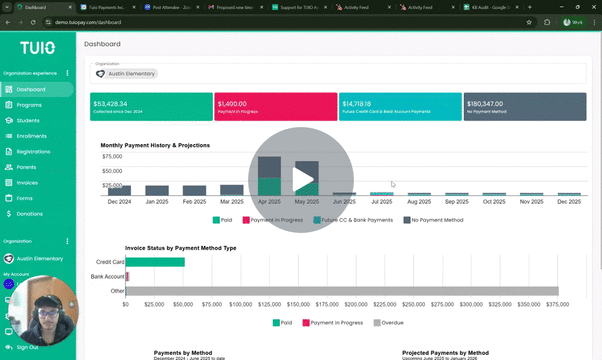Toggle the No Payment Method legend
The height and width of the screenshot is (360, 602).
point(433,220)
